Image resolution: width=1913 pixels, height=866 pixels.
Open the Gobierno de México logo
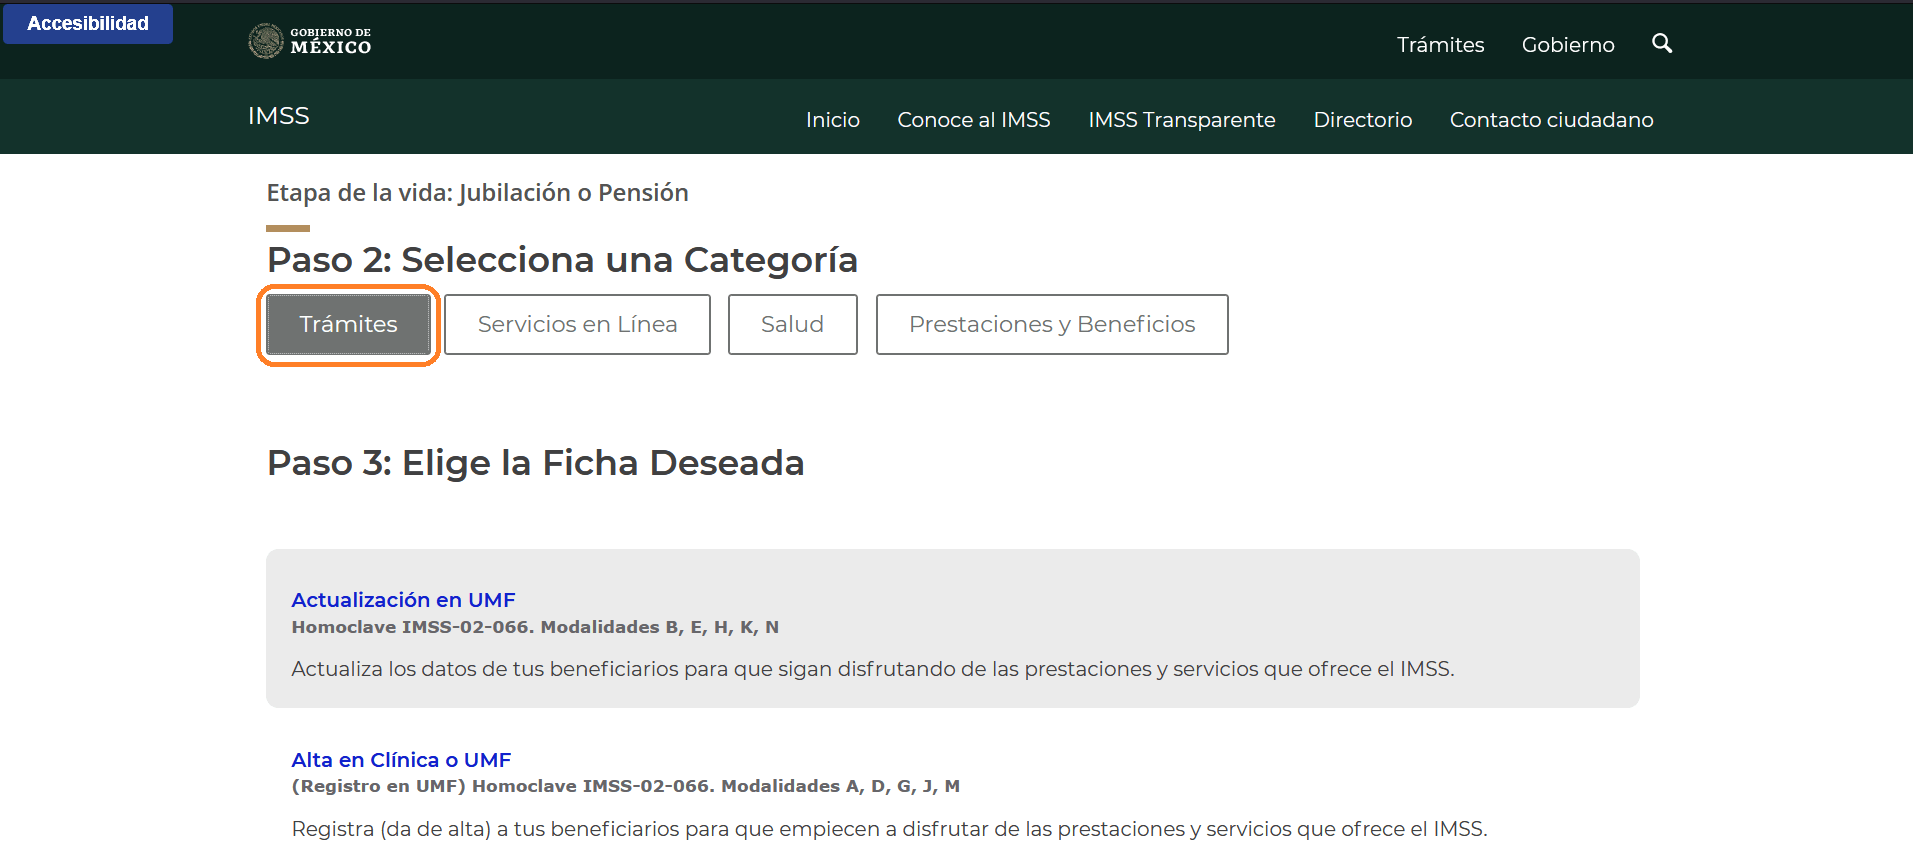click(310, 41)
